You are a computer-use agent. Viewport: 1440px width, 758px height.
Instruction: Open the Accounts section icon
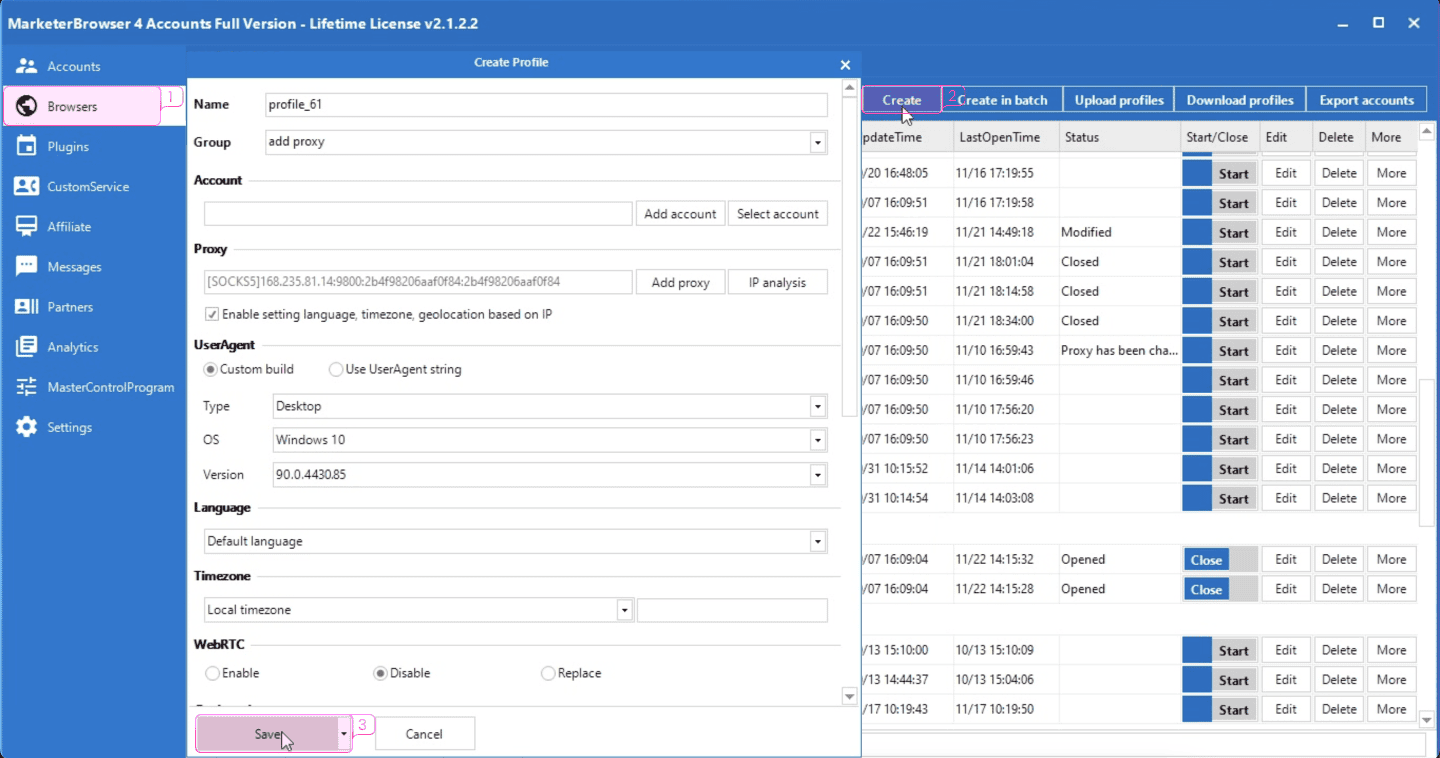pyautogui.click(x=27, y=66)
